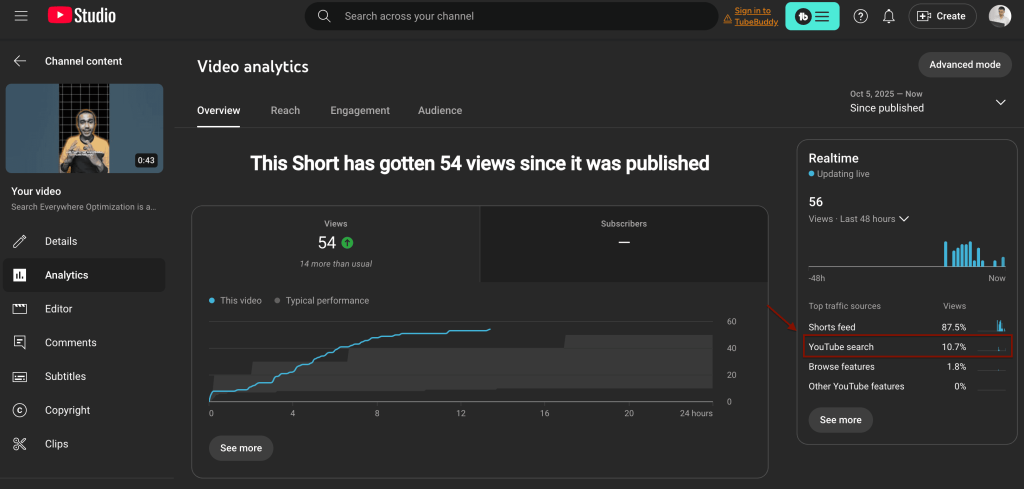Open the notifications bell
1024x489 pixels.
(889, 16)
